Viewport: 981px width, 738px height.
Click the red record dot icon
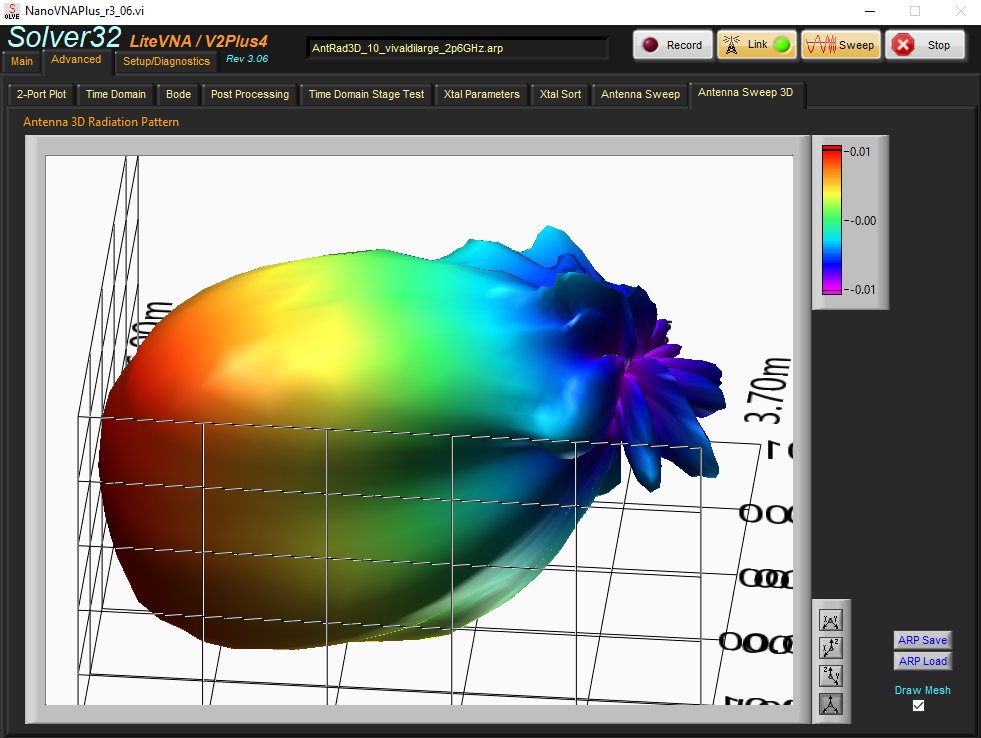651,45
